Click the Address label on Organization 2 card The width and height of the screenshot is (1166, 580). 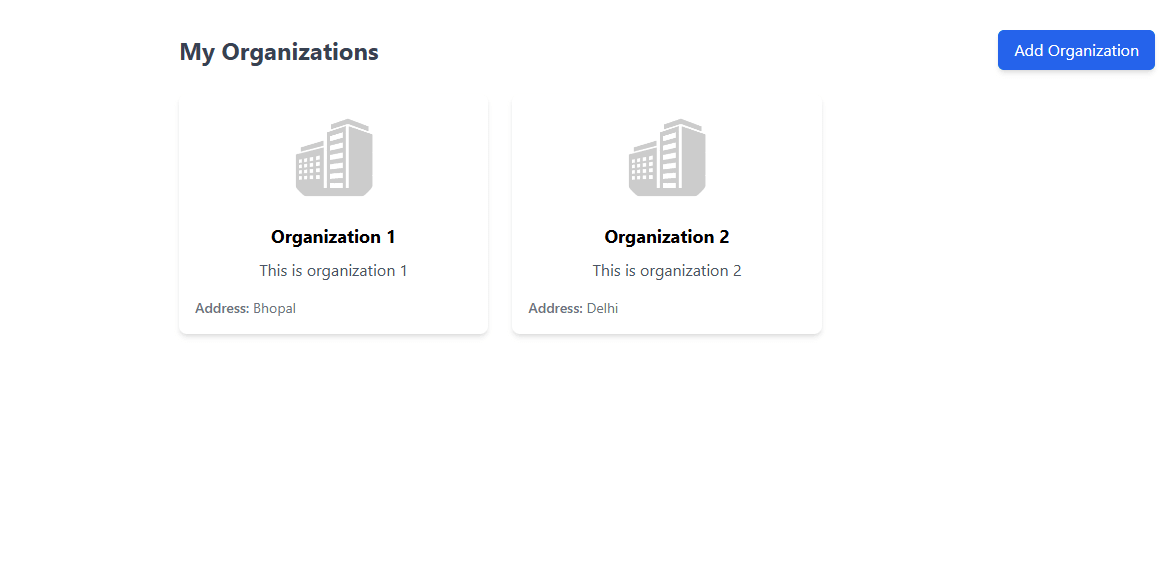pos(555,309)
